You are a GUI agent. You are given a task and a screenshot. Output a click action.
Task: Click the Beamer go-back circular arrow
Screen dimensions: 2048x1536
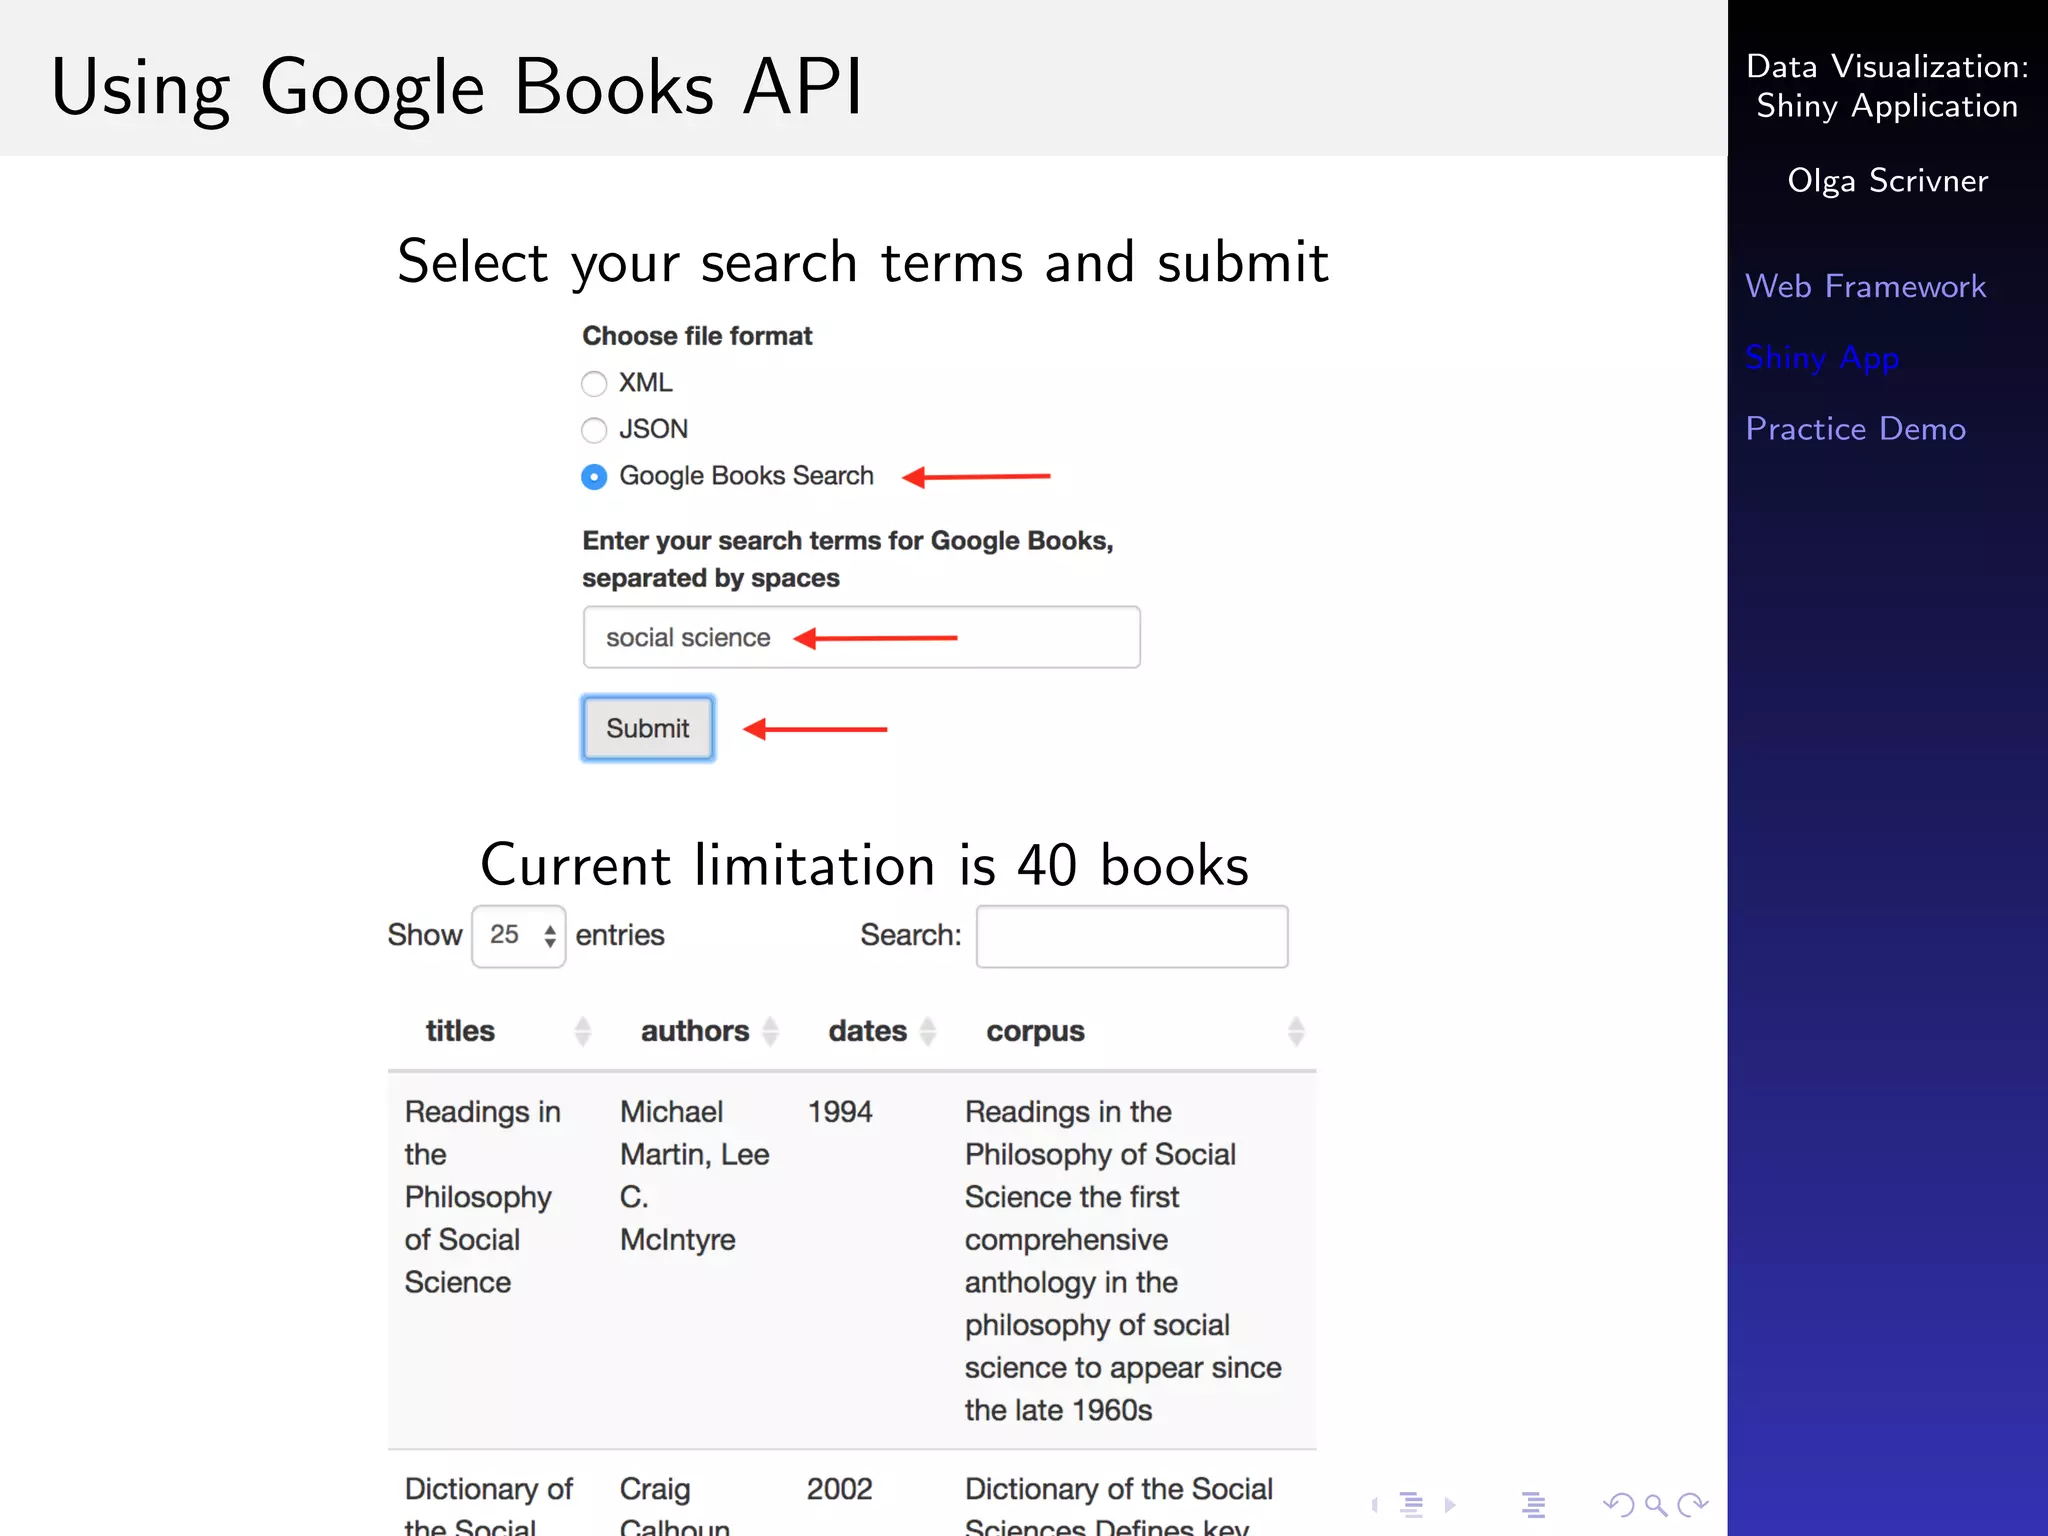[x=1617, y=1505]
